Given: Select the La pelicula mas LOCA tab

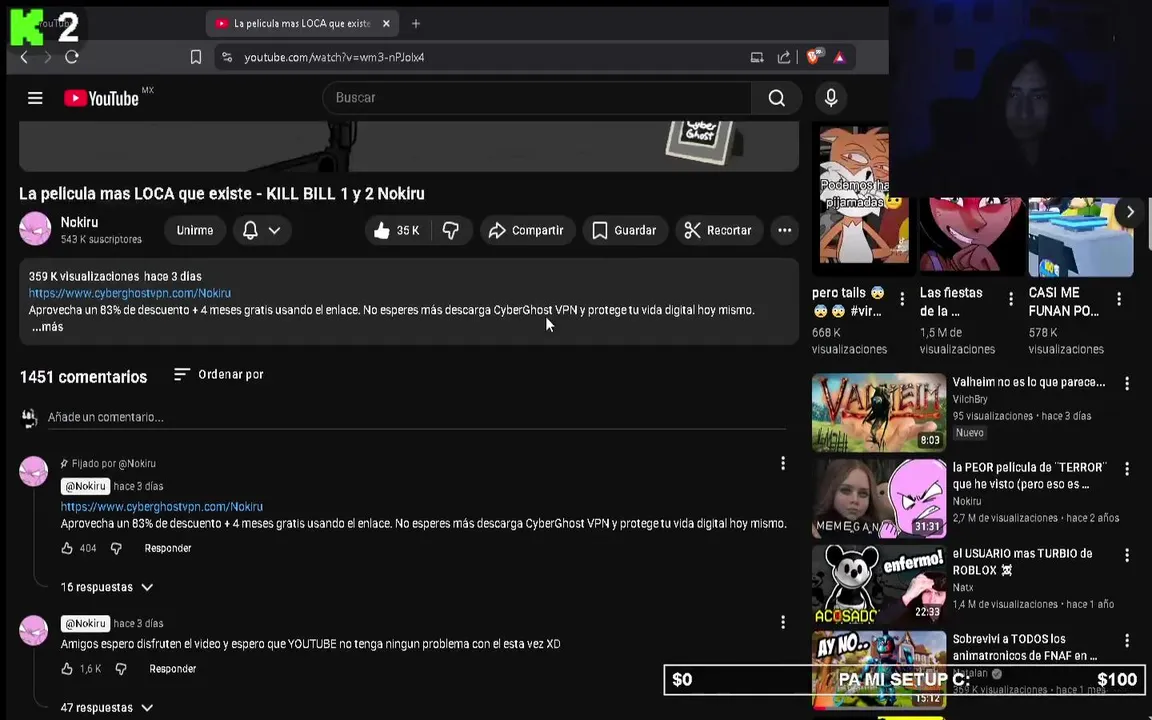Looking at the screenshot, I should click(x=302, y=24).
